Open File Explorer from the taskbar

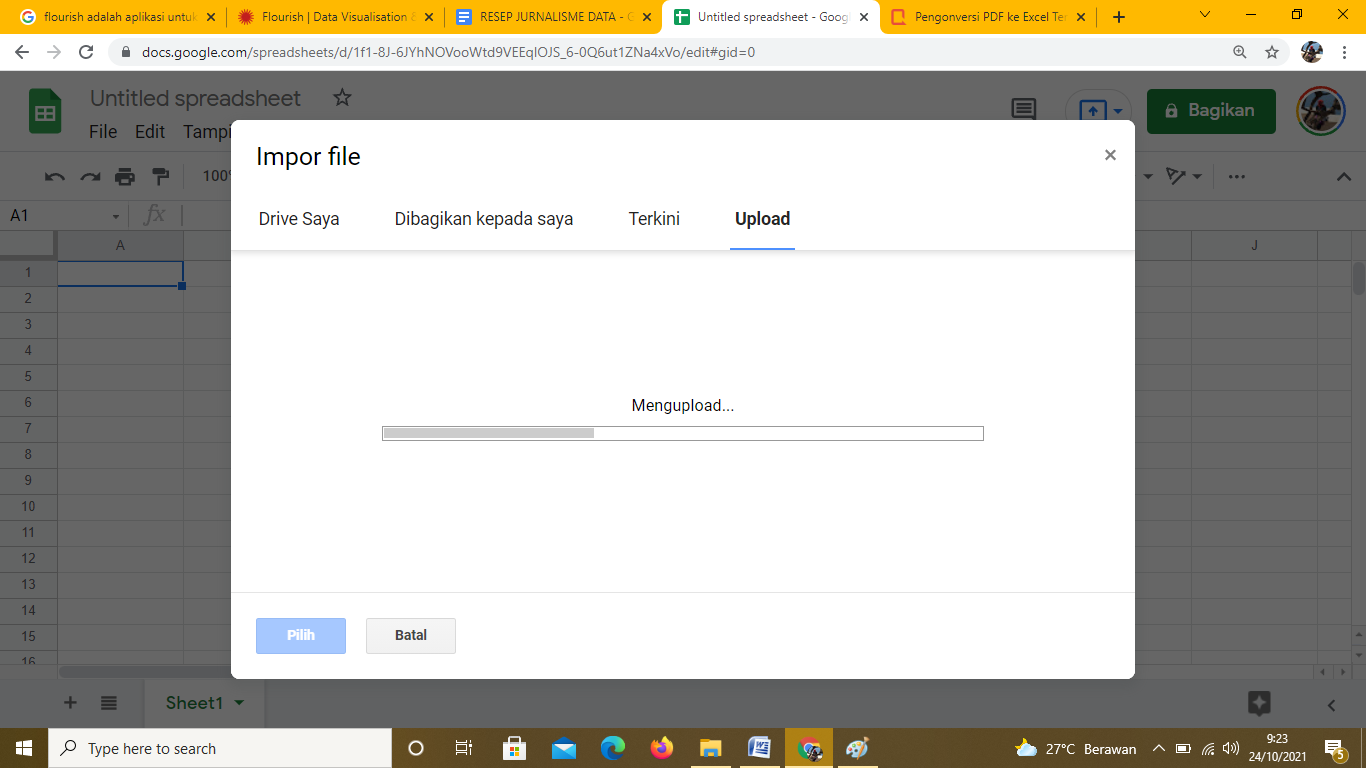click(x=710, y=748)
